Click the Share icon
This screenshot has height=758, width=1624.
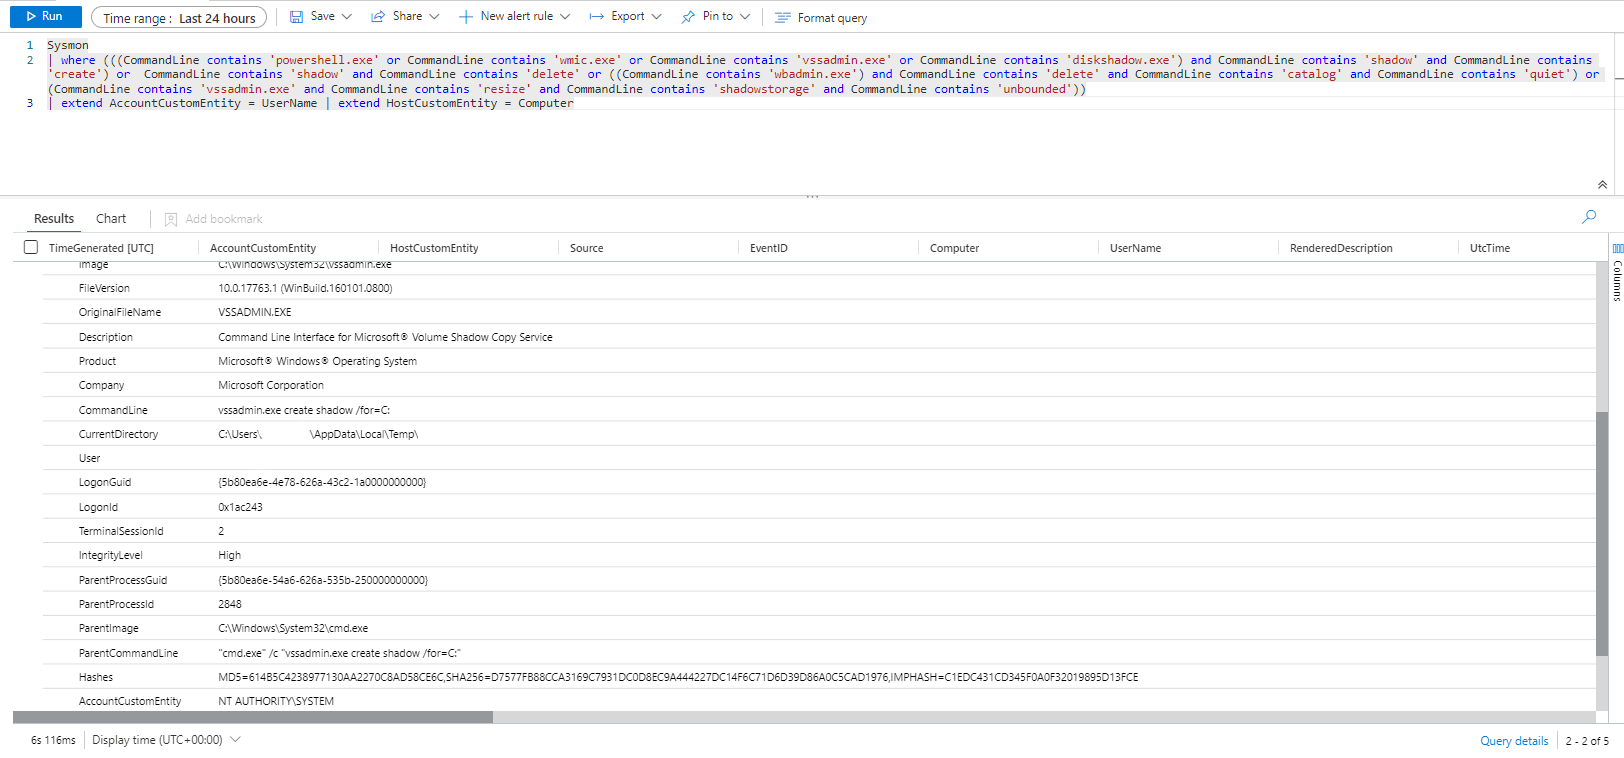[378, 17]
